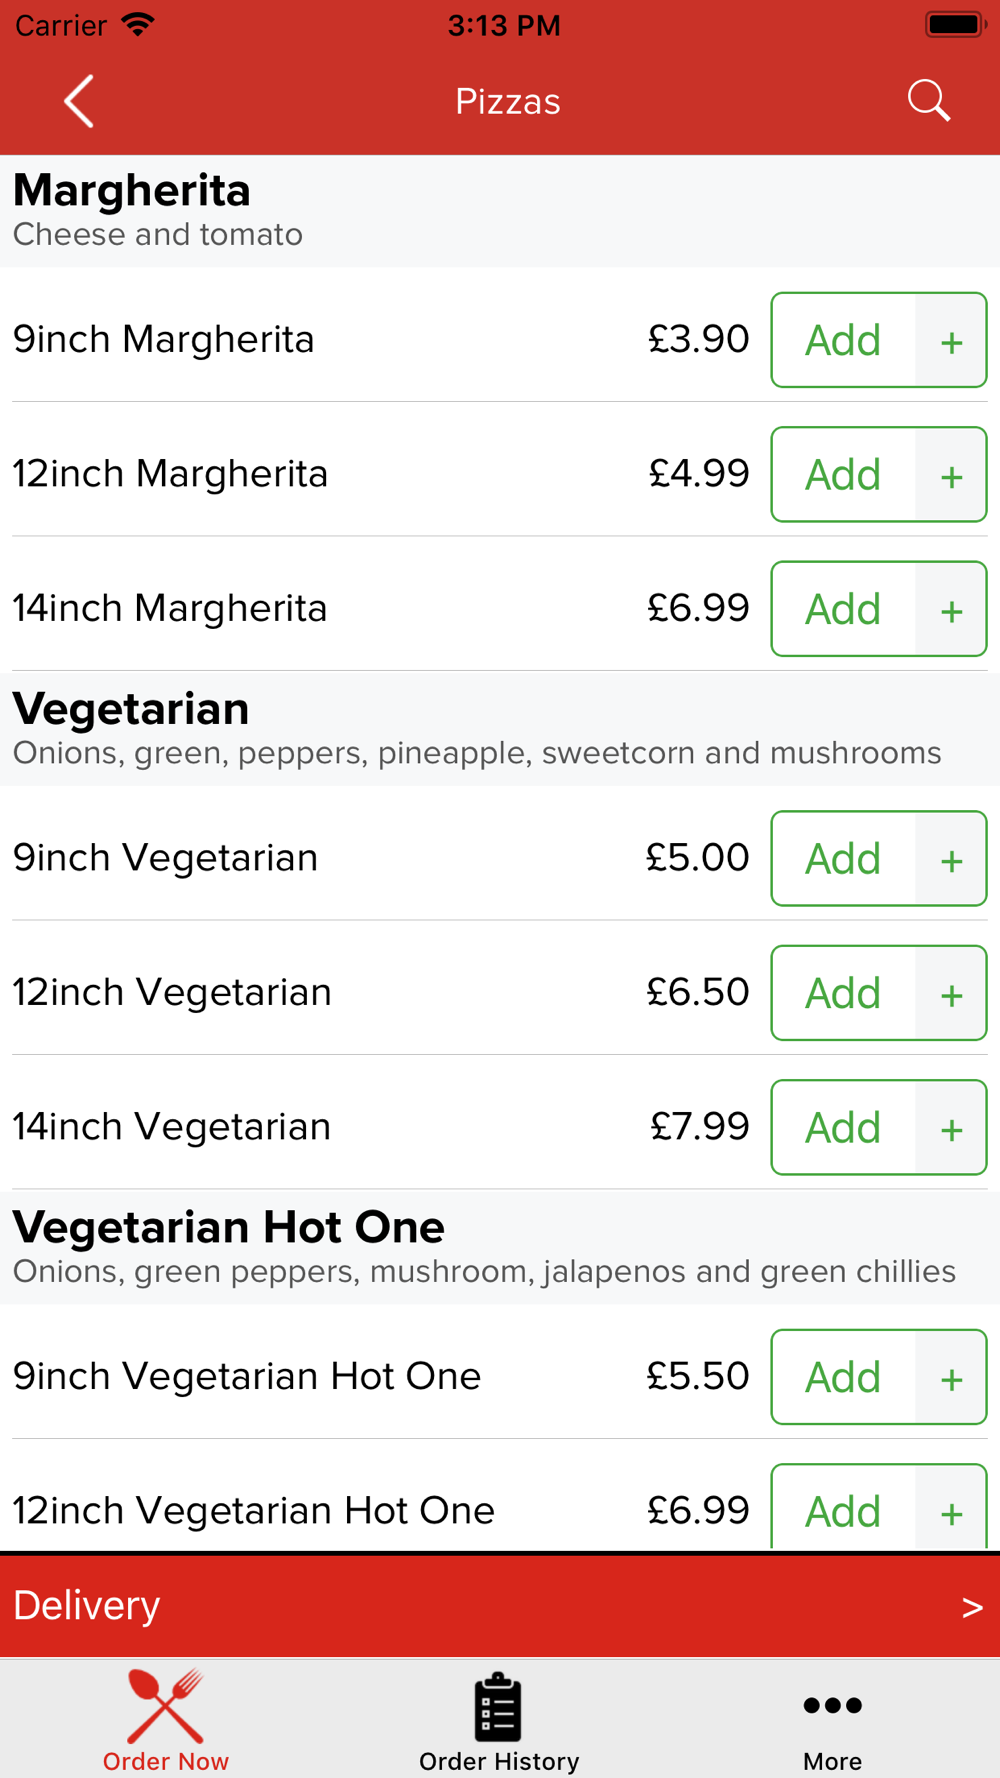Viewport: 1000px width, 1778px height.
Task: Open the search magnifier icon
Action: (x=928, y=101)
